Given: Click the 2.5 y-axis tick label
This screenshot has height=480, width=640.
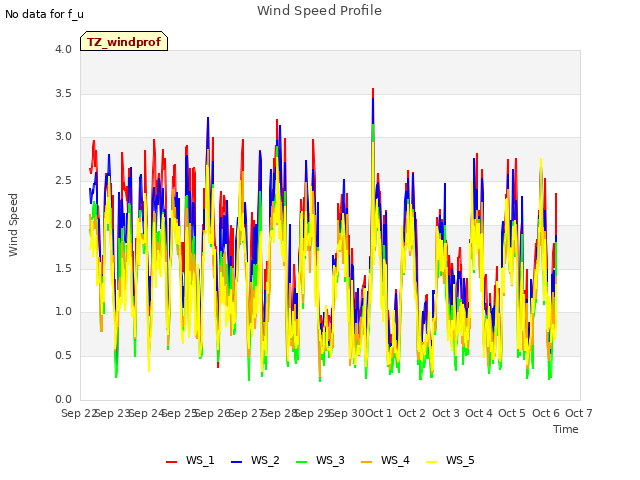Looking at the screenshot, I should 64,180.
